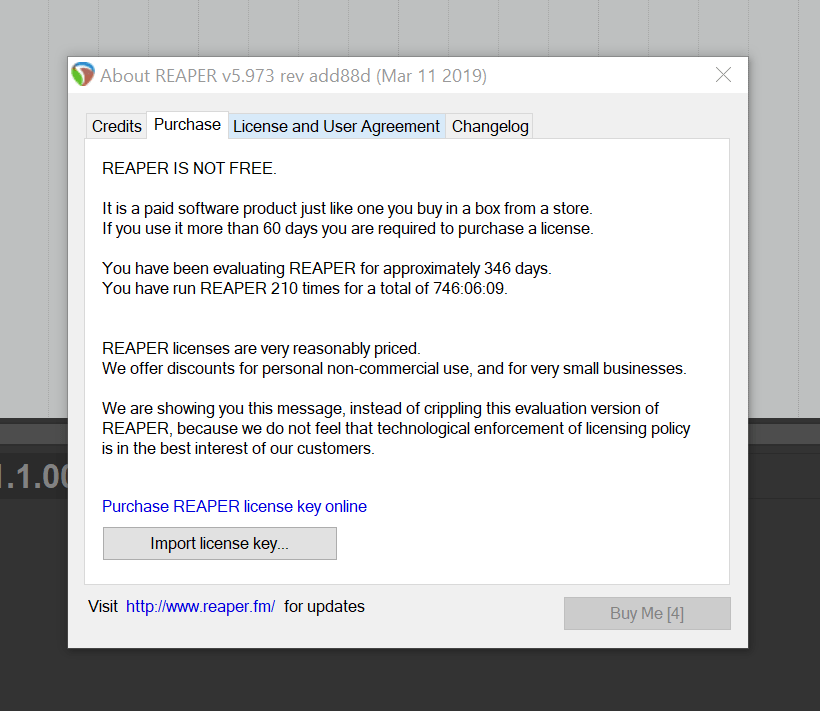Open Purchase REAPER license key online link
The width and height of the screenshot is (820, 711).
coord(234,506)
